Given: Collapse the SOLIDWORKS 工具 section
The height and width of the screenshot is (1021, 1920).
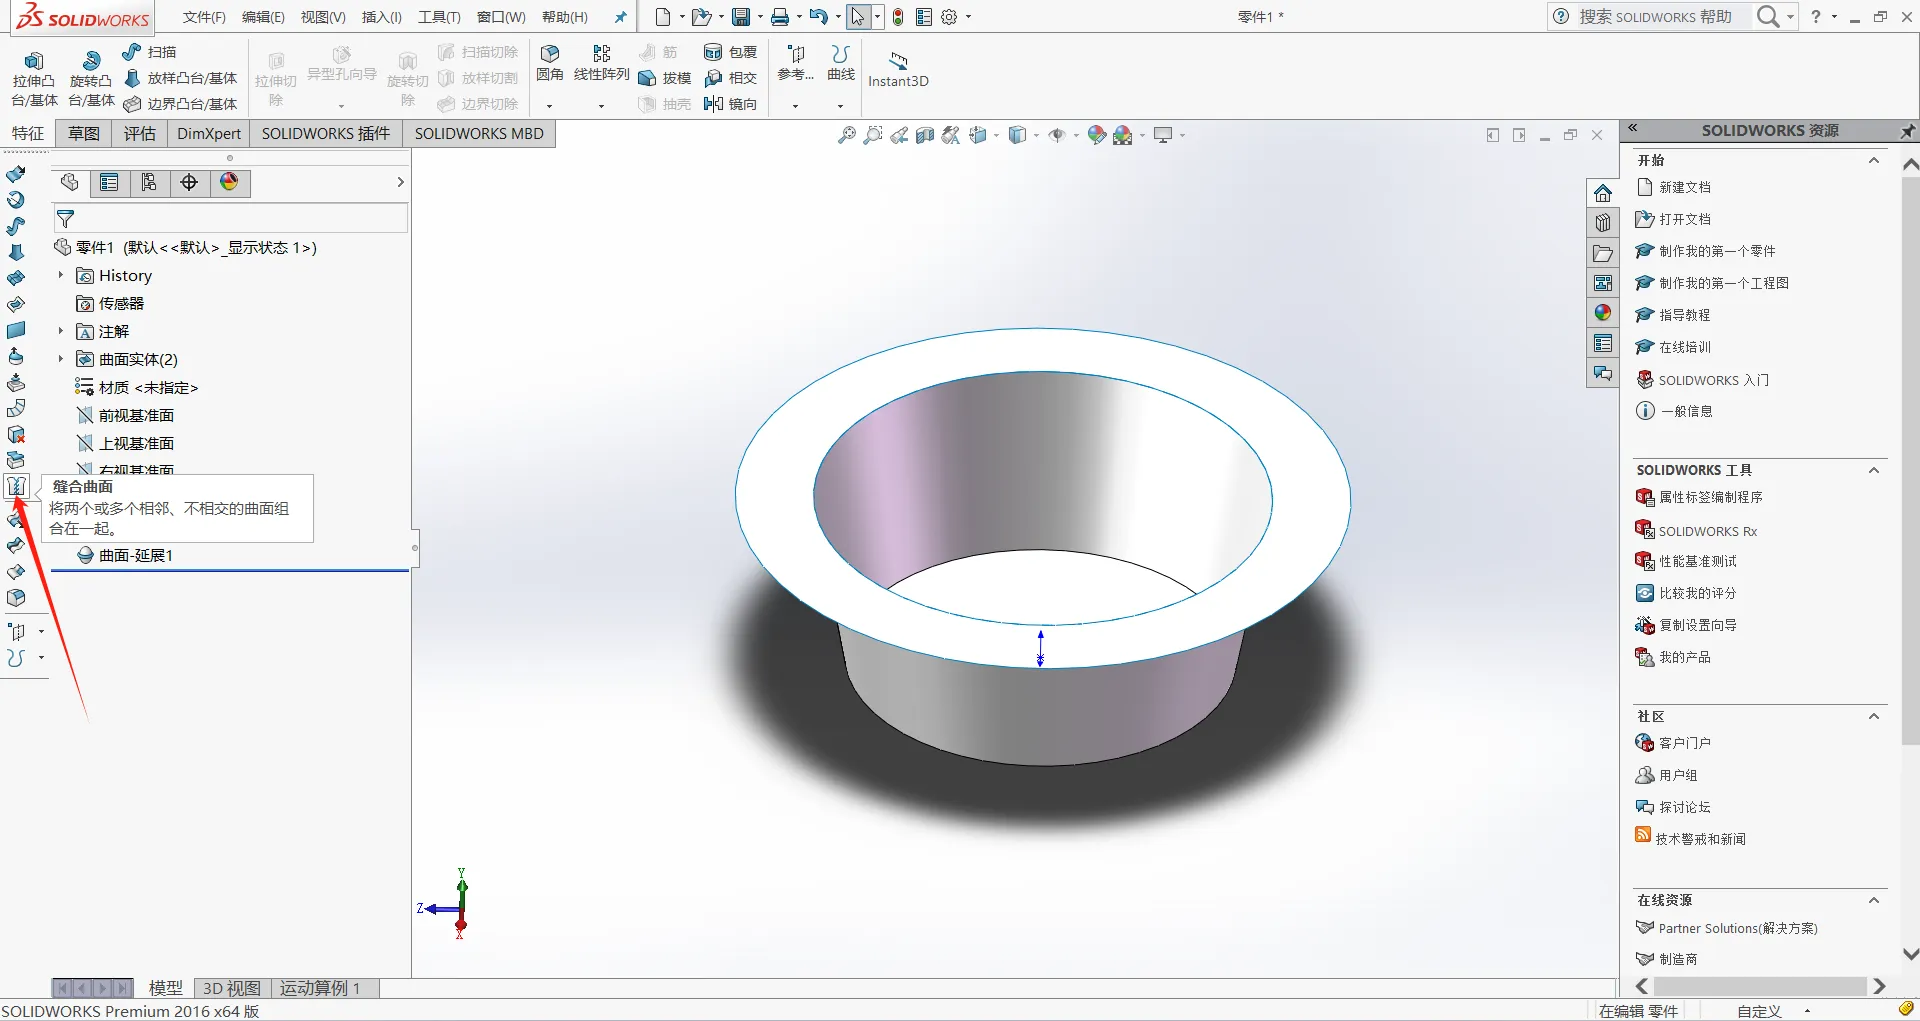Looking at the screenshot, I should 1873,470.
